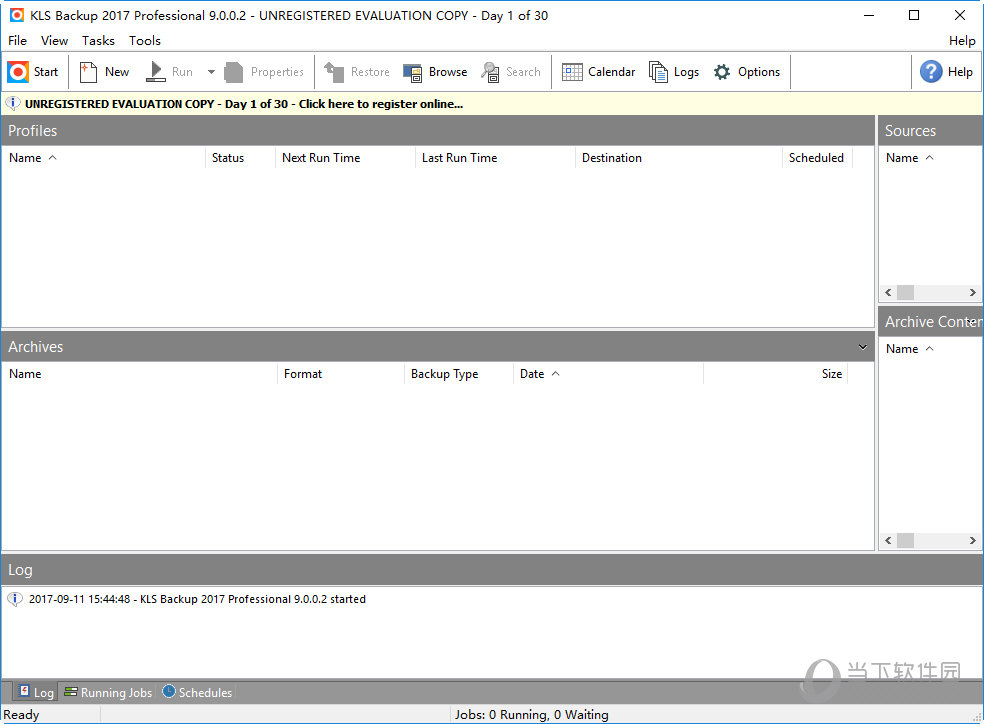Open the Logs viewer
Image resolution: width=984 pixels, height=724 pixels.
pos(674,72)
